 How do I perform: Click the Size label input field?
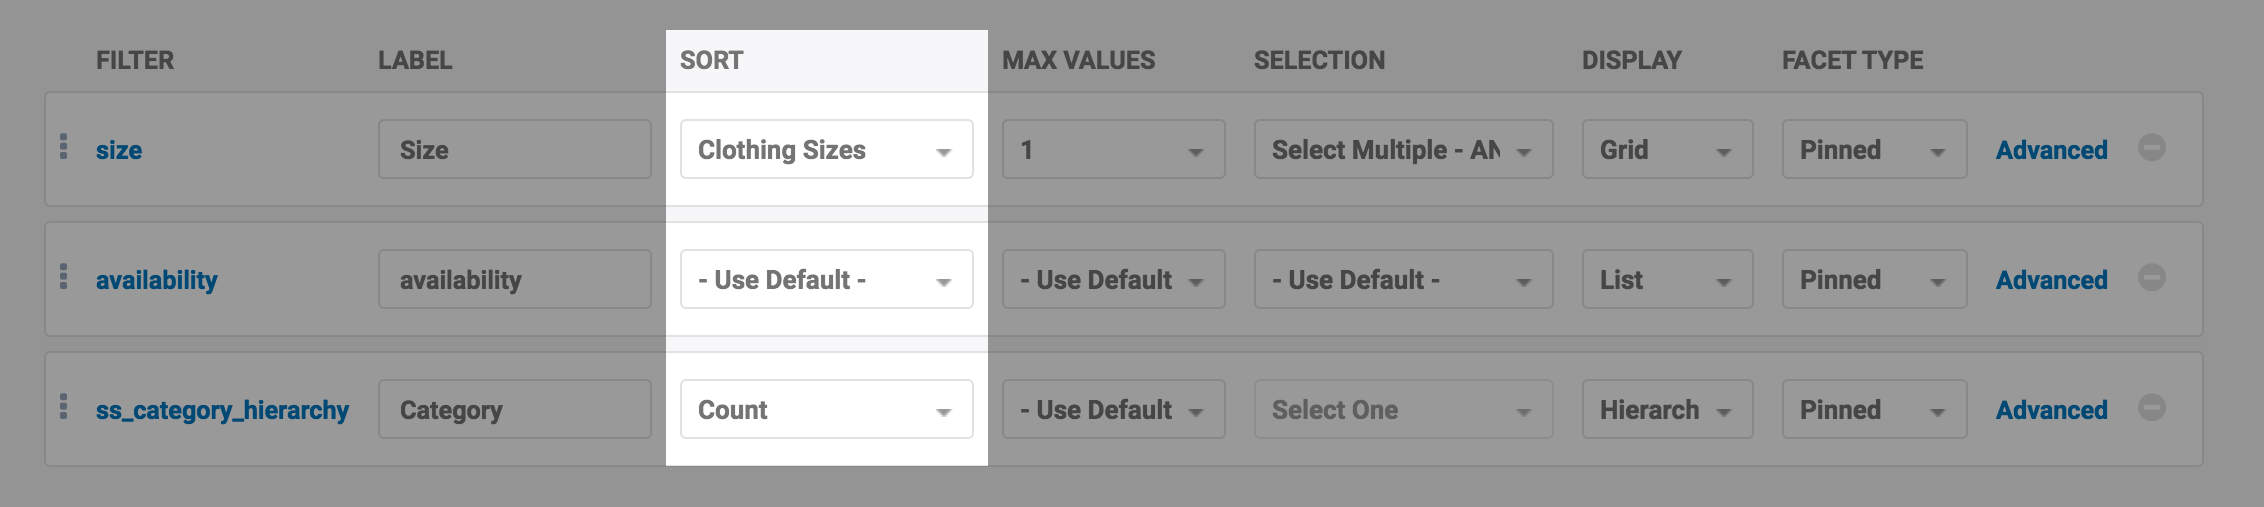click(514, 150)
